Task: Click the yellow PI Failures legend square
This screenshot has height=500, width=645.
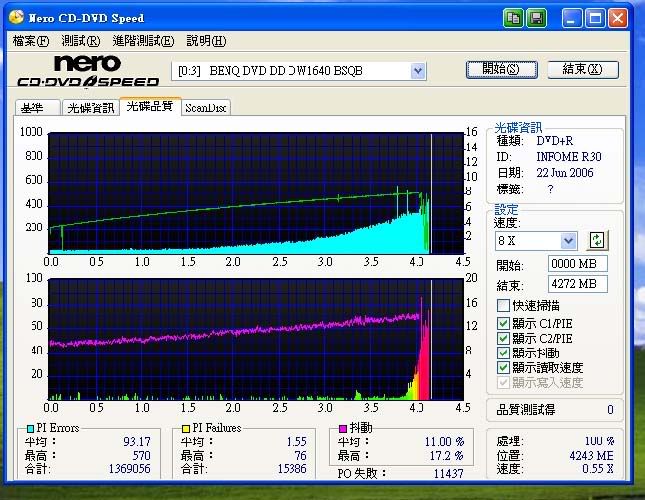Action: coord(186,429)
